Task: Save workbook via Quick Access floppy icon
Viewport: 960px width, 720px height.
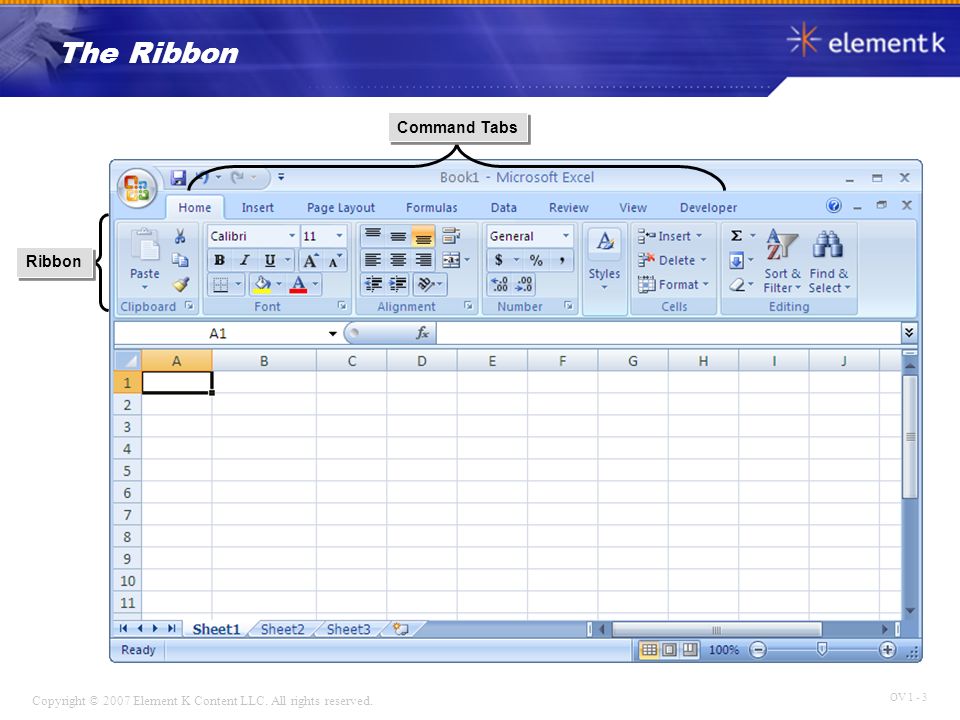Action: coord(178,178)
